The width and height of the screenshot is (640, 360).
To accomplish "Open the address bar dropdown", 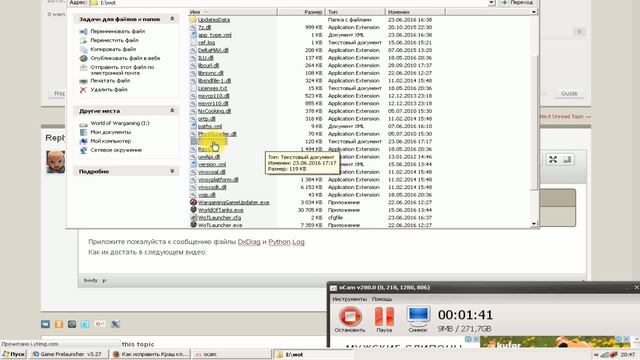I will [491, 3].
